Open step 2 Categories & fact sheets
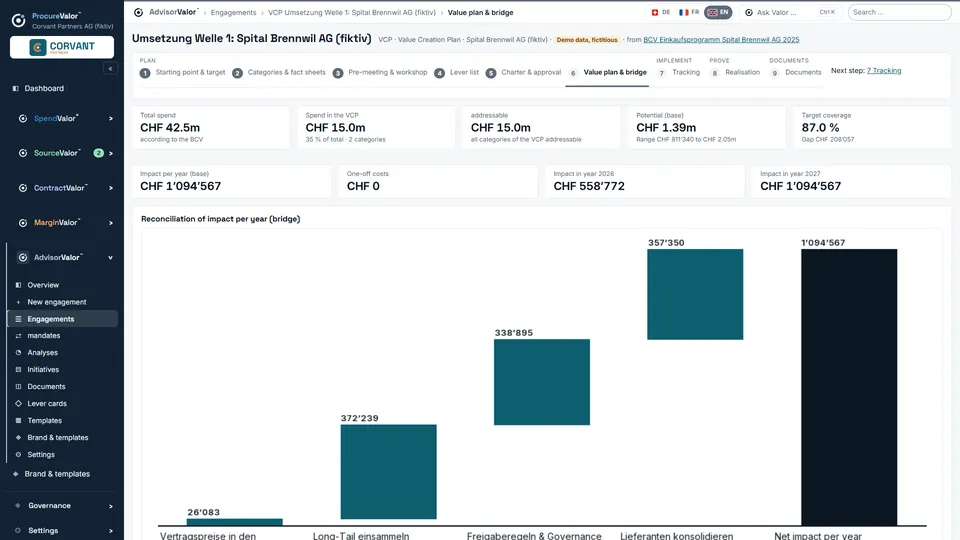The image size is (960, 540). (279, 73)
